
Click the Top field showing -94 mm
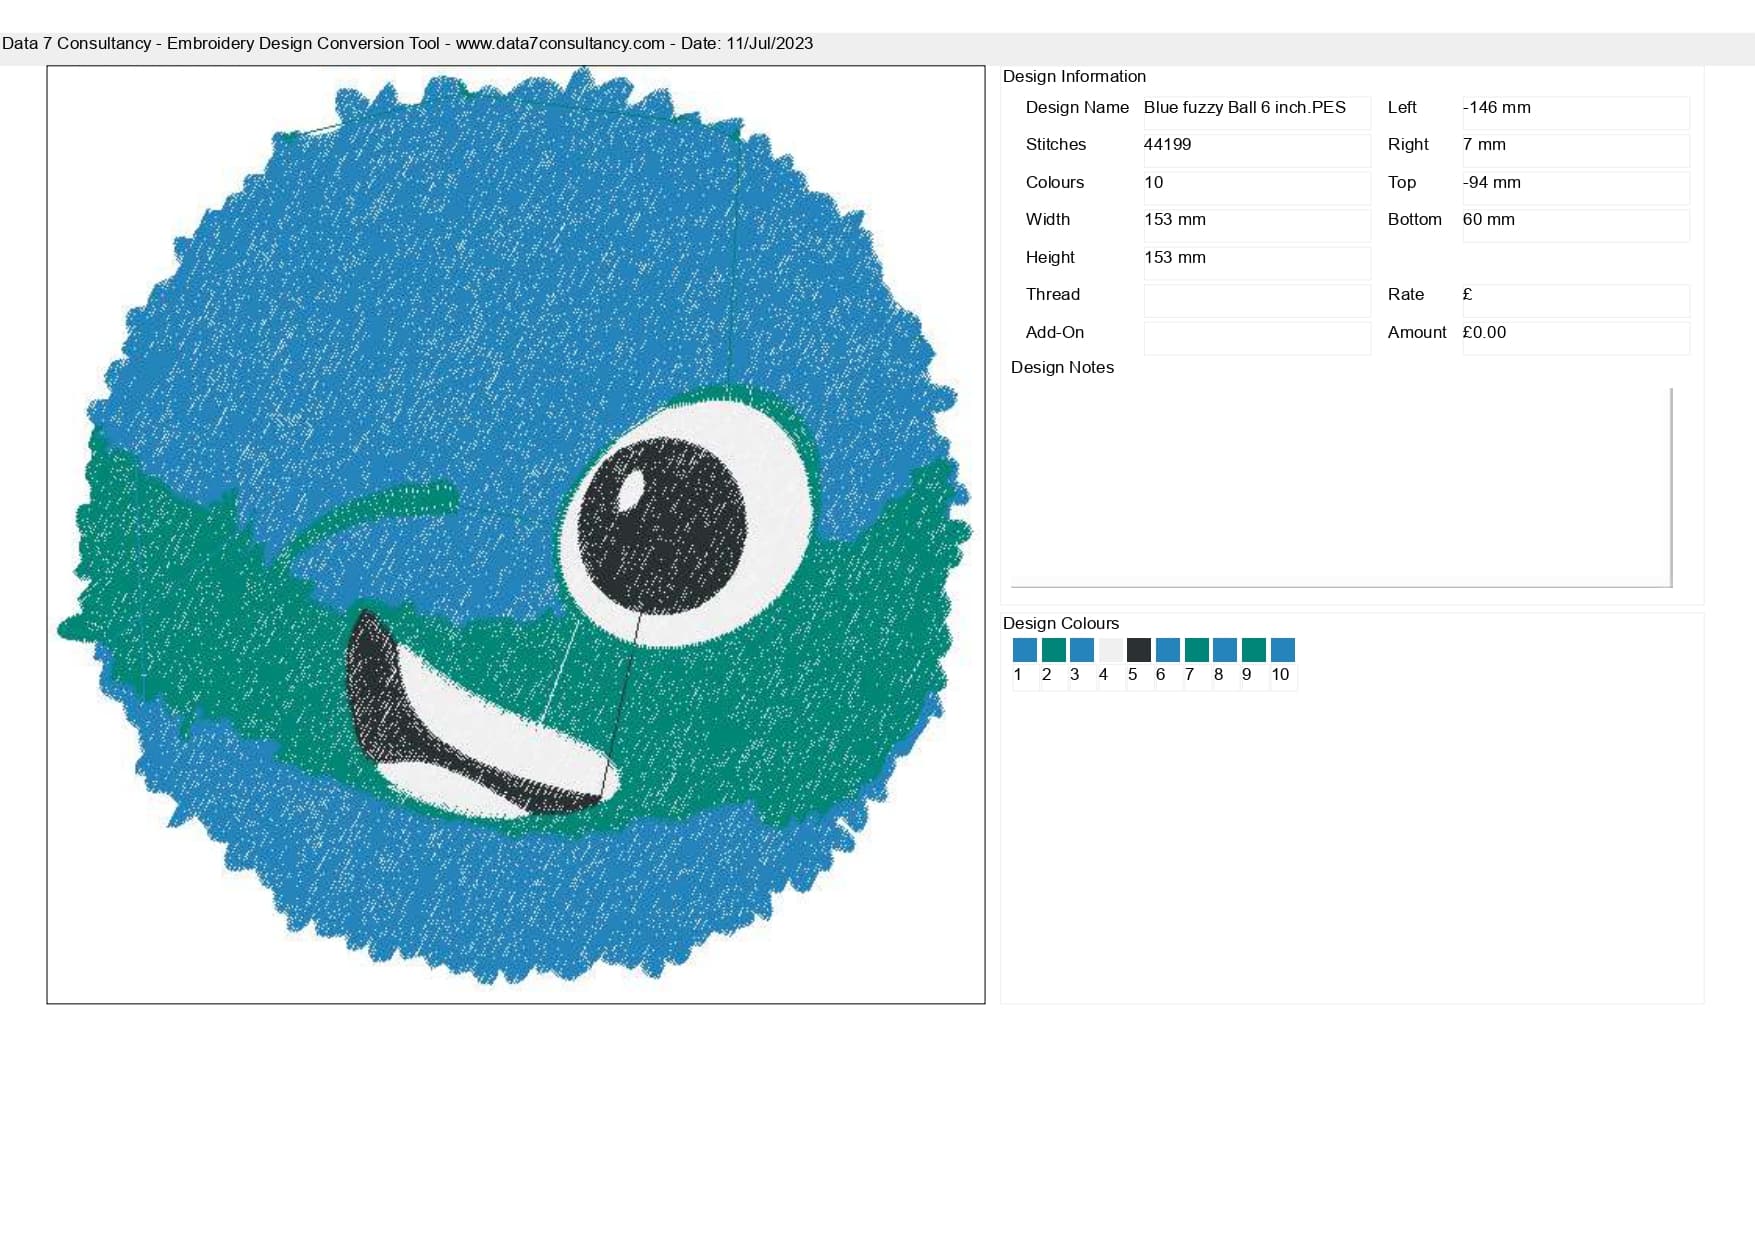(1575, 187)
